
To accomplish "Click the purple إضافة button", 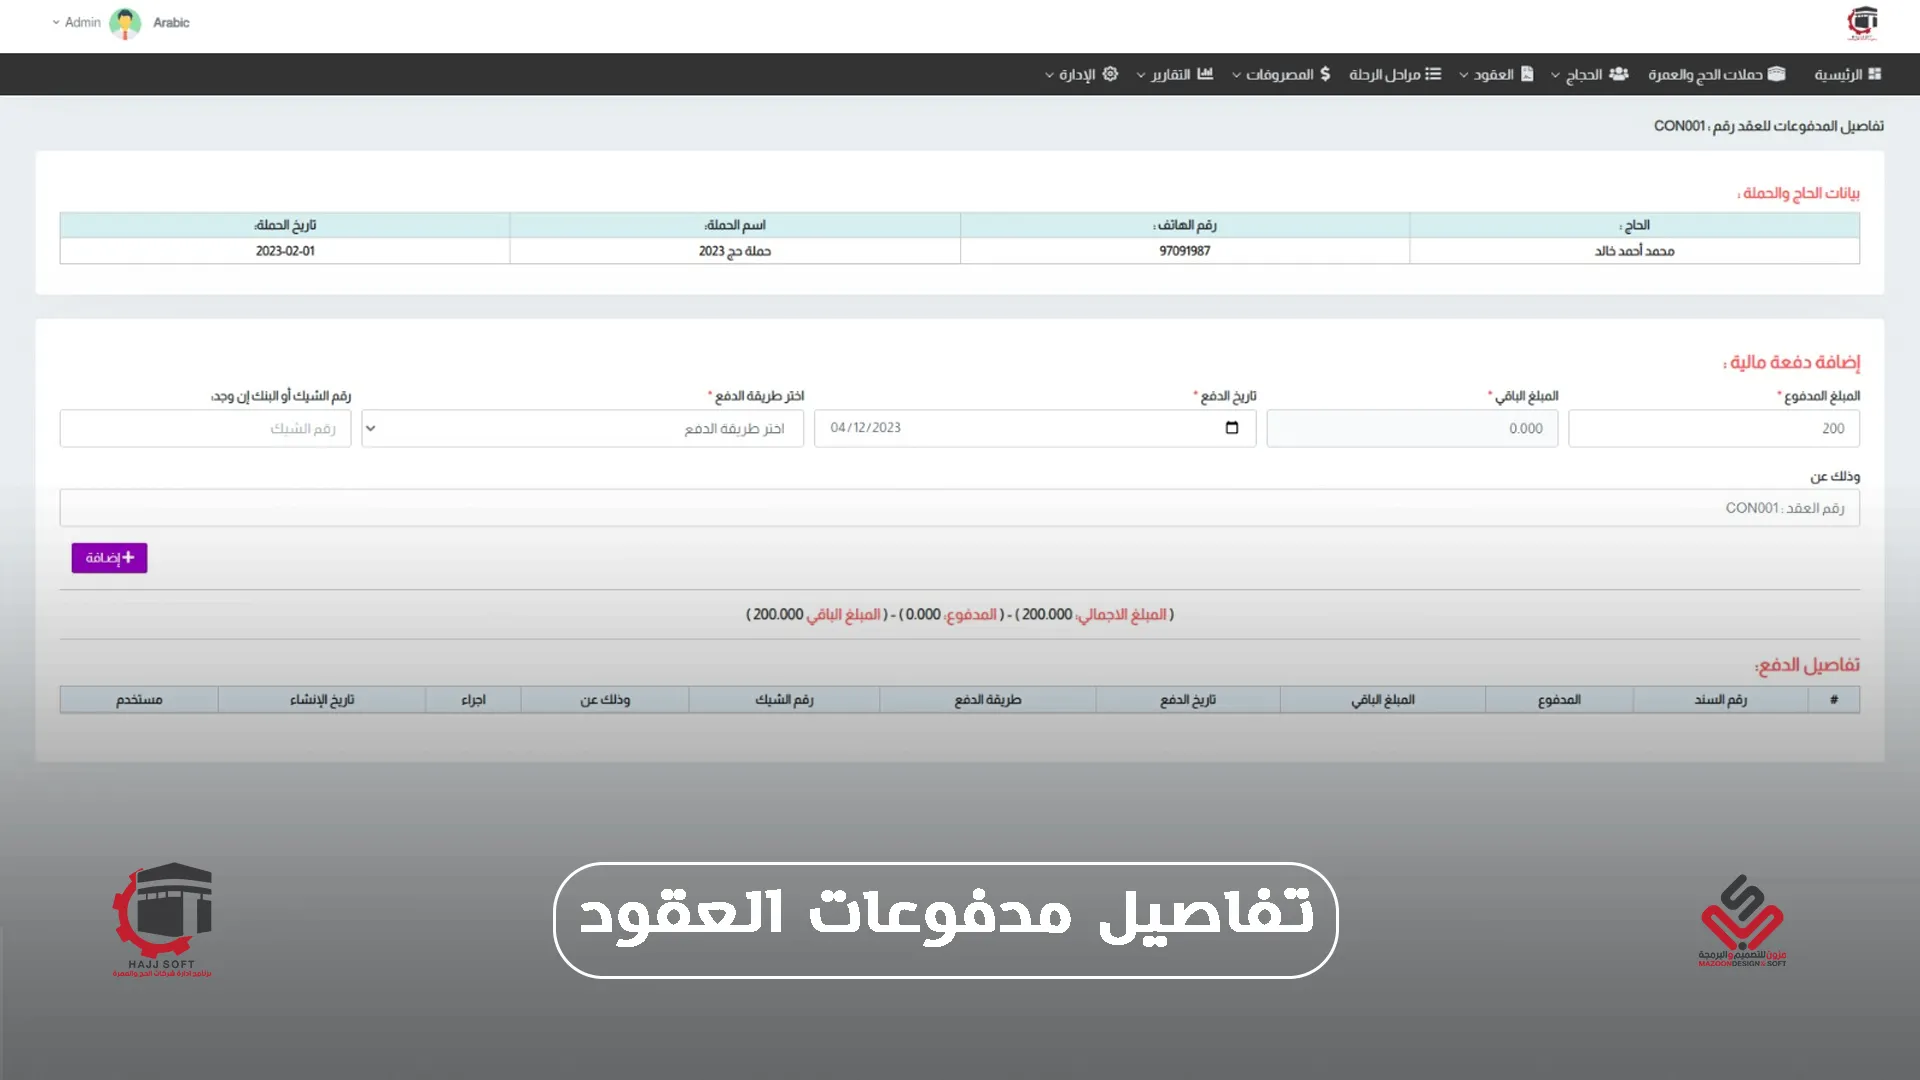I will 109,558.
